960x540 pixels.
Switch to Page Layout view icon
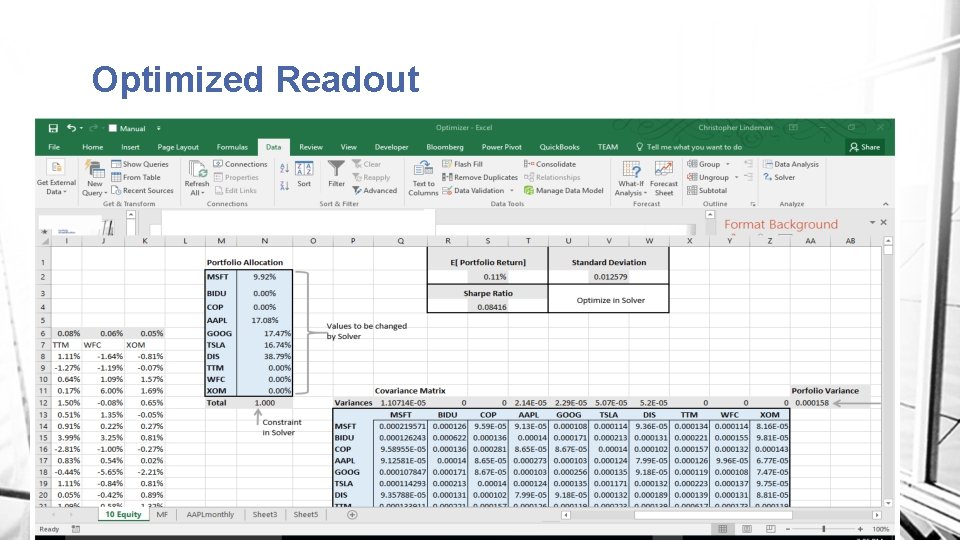[x=746, y=529]
